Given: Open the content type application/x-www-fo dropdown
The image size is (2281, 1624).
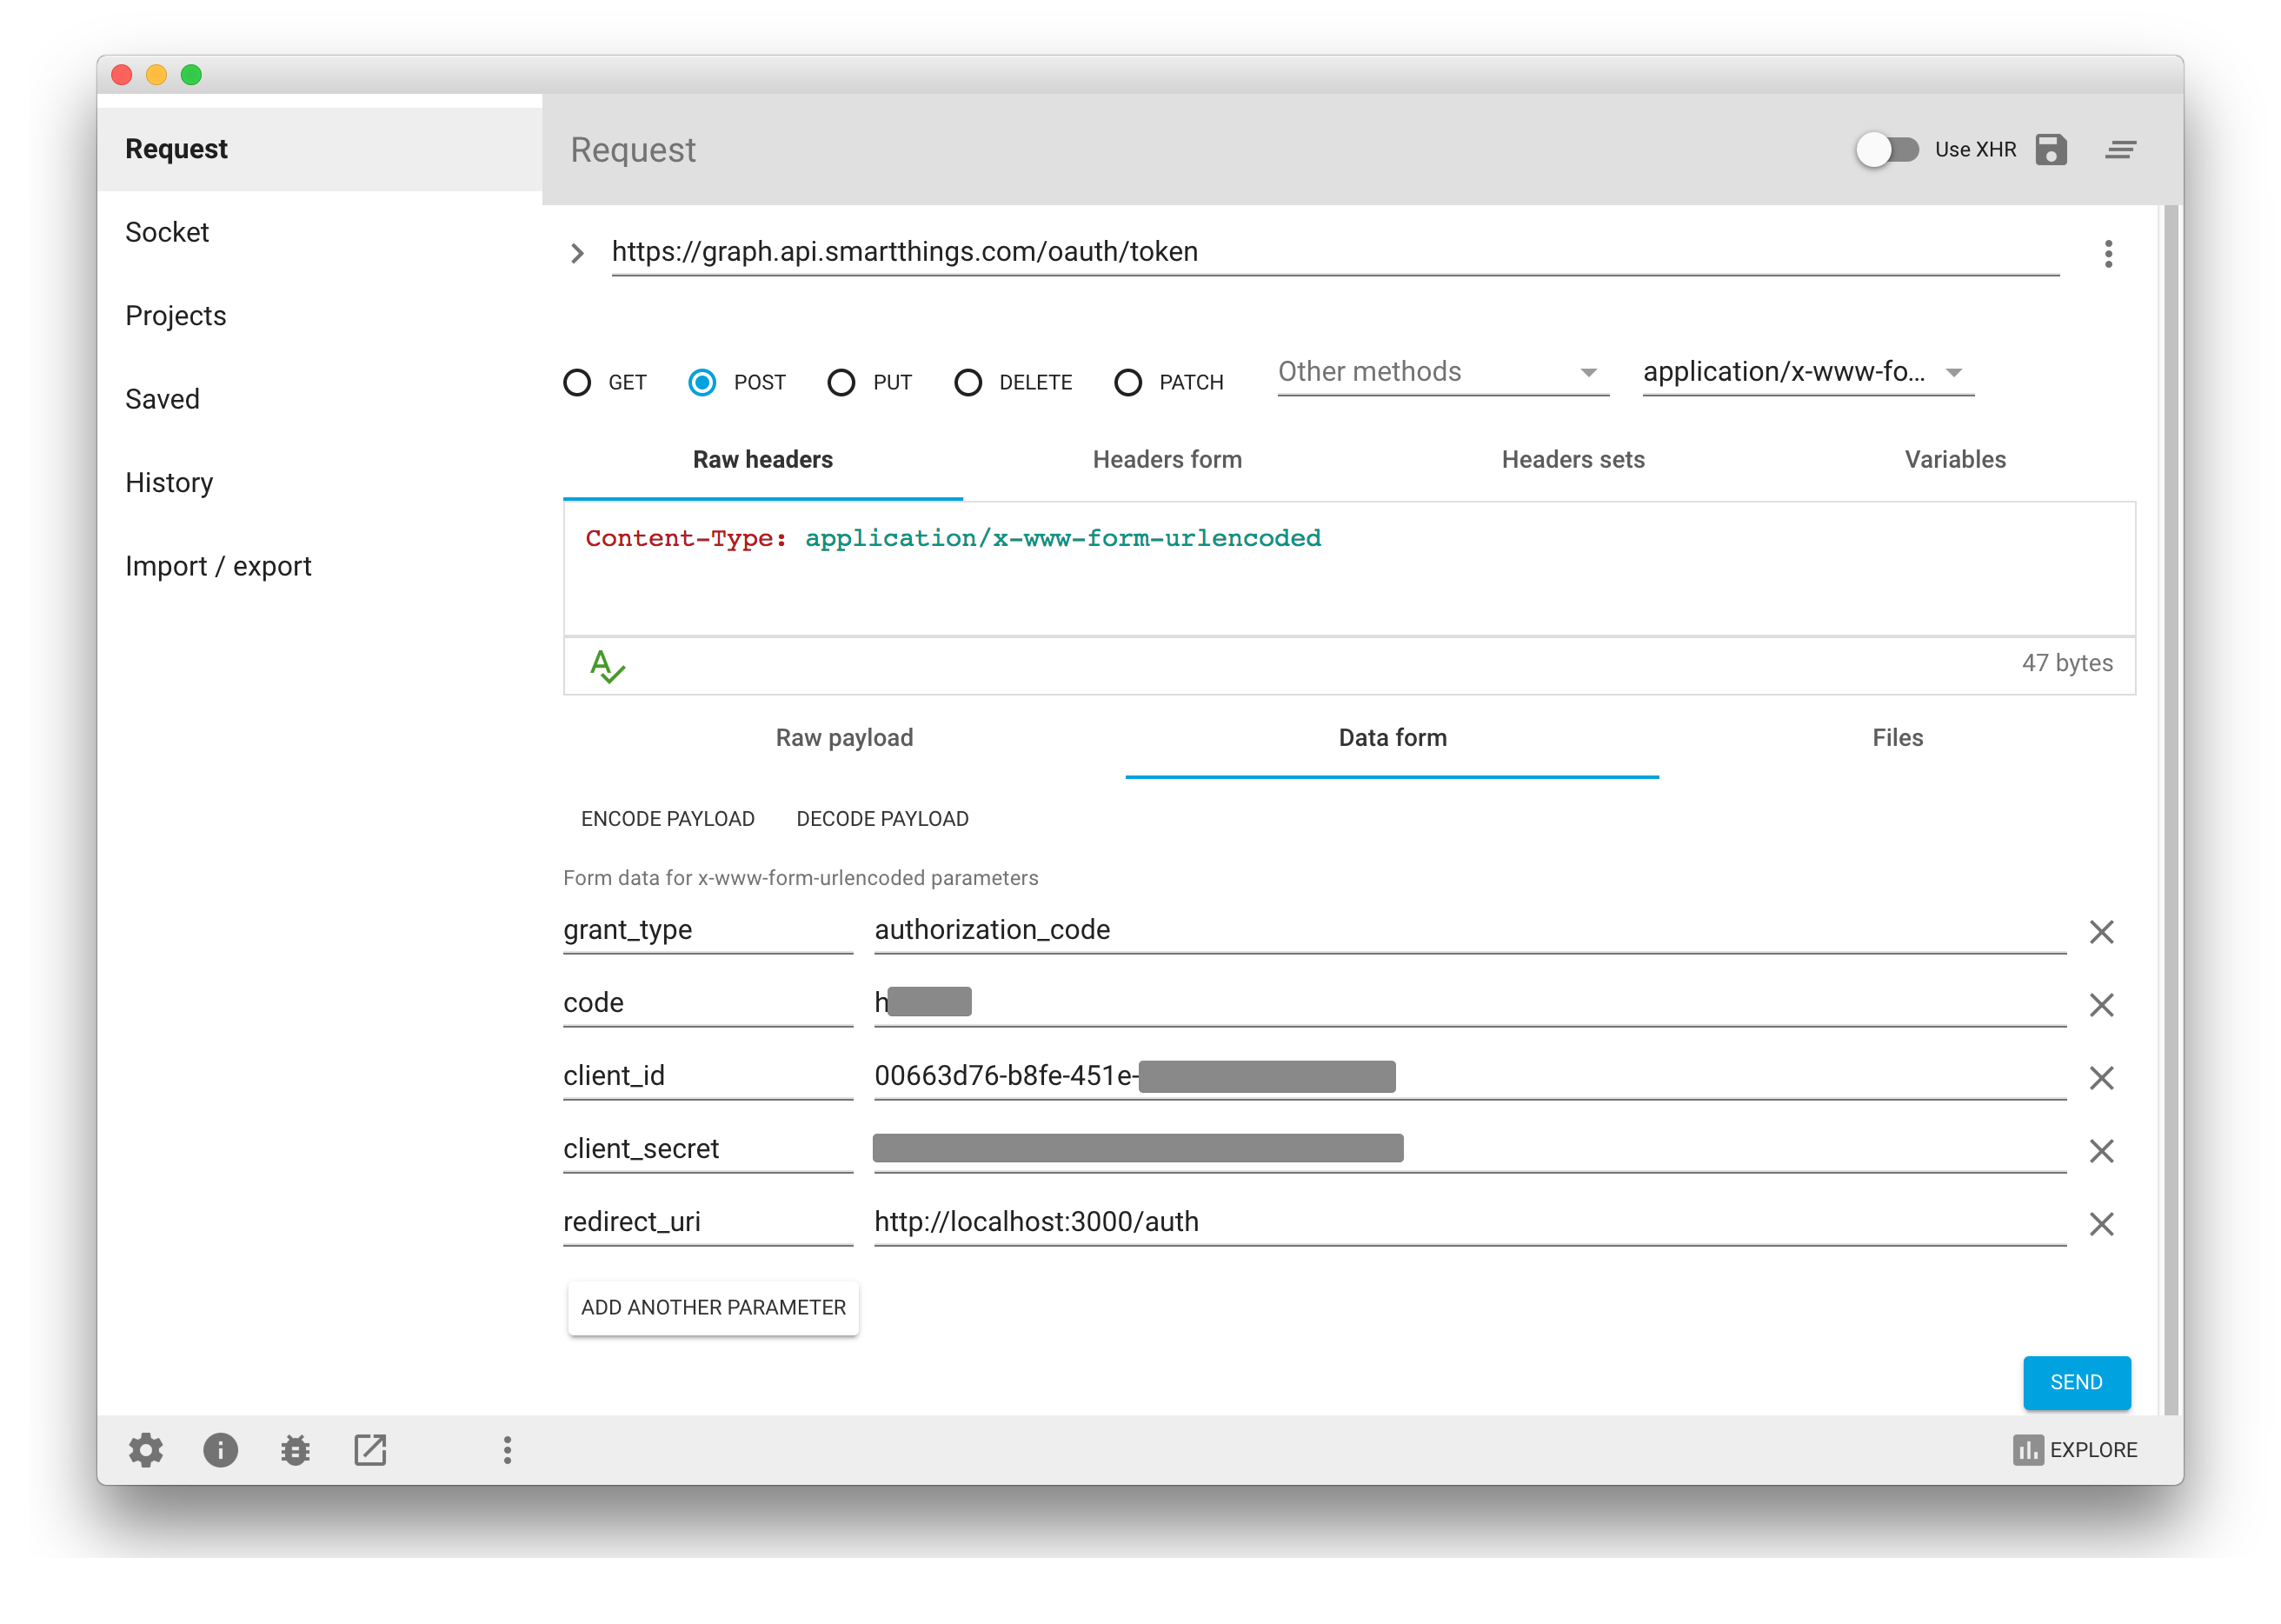Looking at the screenshot, I should tap(1806, 372).
